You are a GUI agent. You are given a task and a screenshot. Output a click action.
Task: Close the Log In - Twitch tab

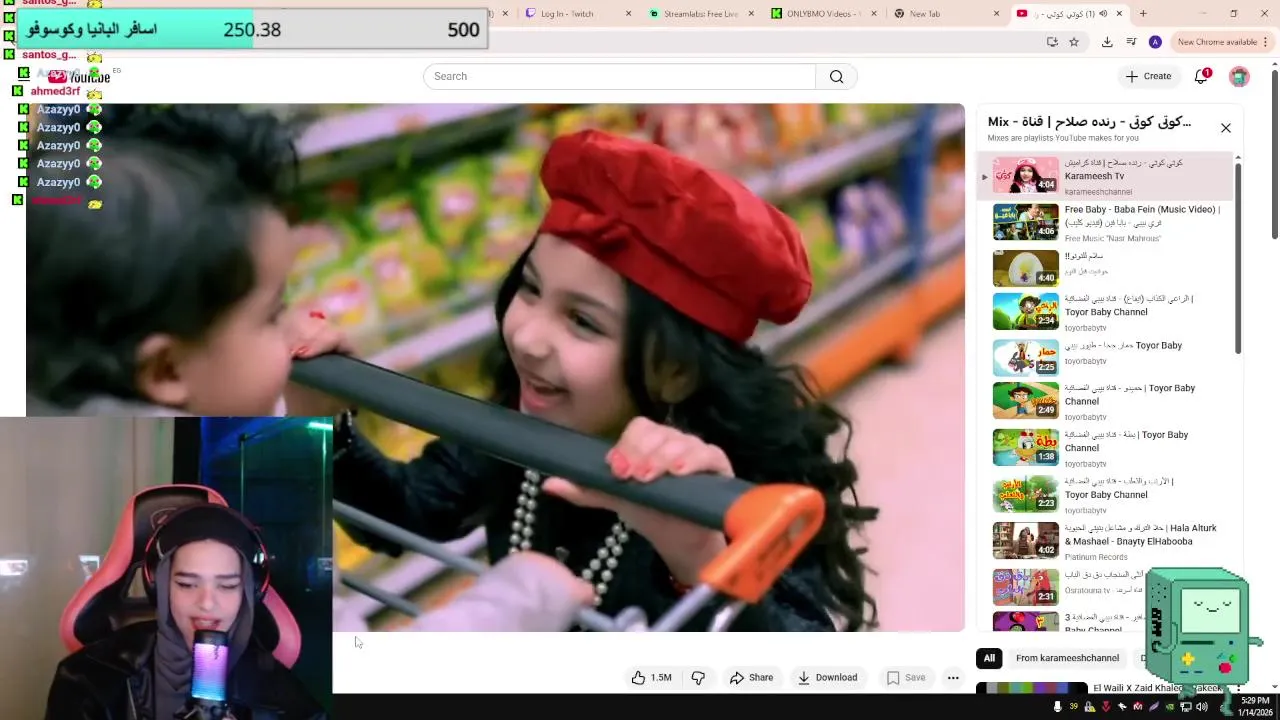tap(629, 14)
